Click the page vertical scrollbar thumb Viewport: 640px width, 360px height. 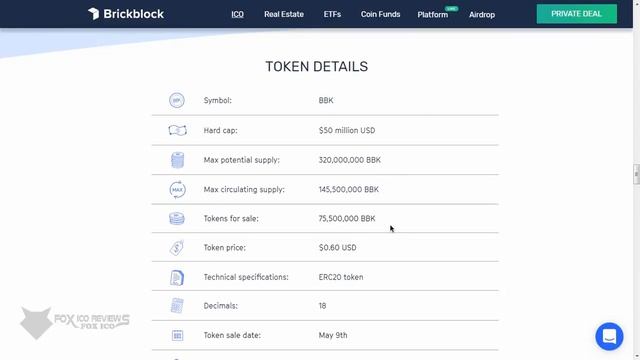tap(636, 174)
